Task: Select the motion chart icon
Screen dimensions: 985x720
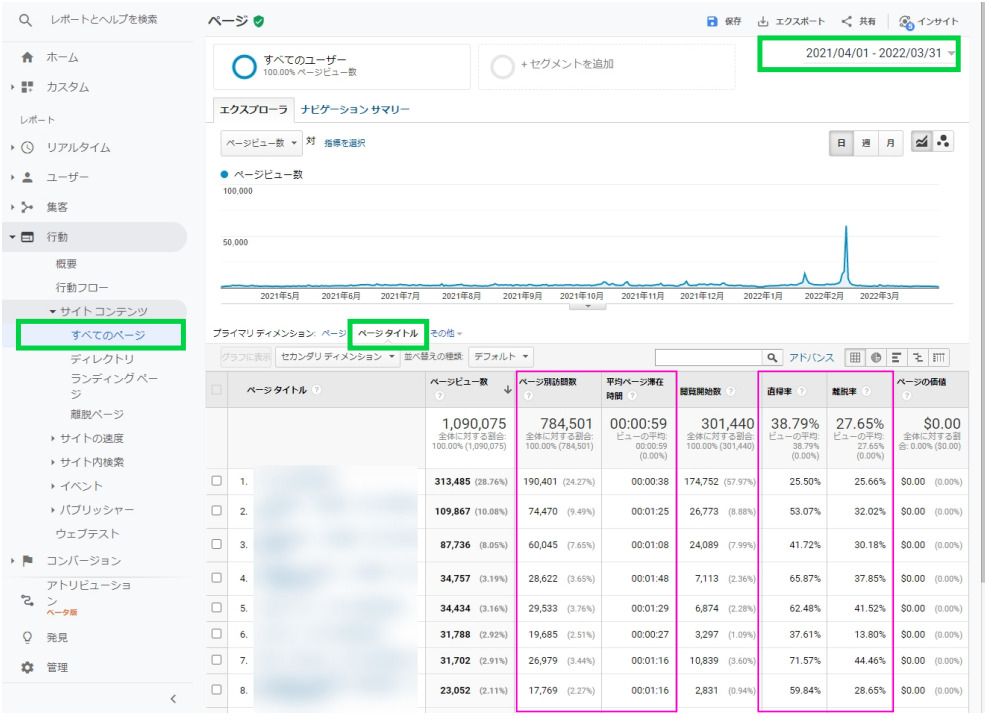Action: (942, 143)
